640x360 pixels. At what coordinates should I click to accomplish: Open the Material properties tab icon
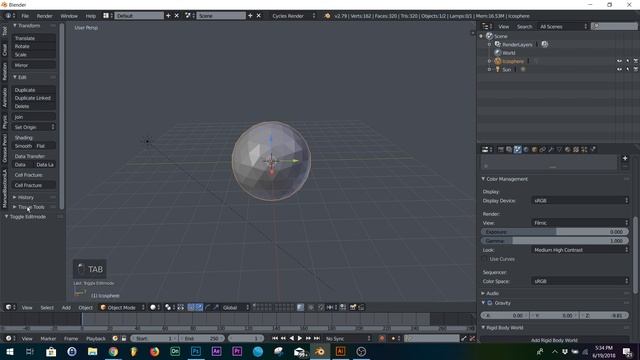tap(568, 149)
